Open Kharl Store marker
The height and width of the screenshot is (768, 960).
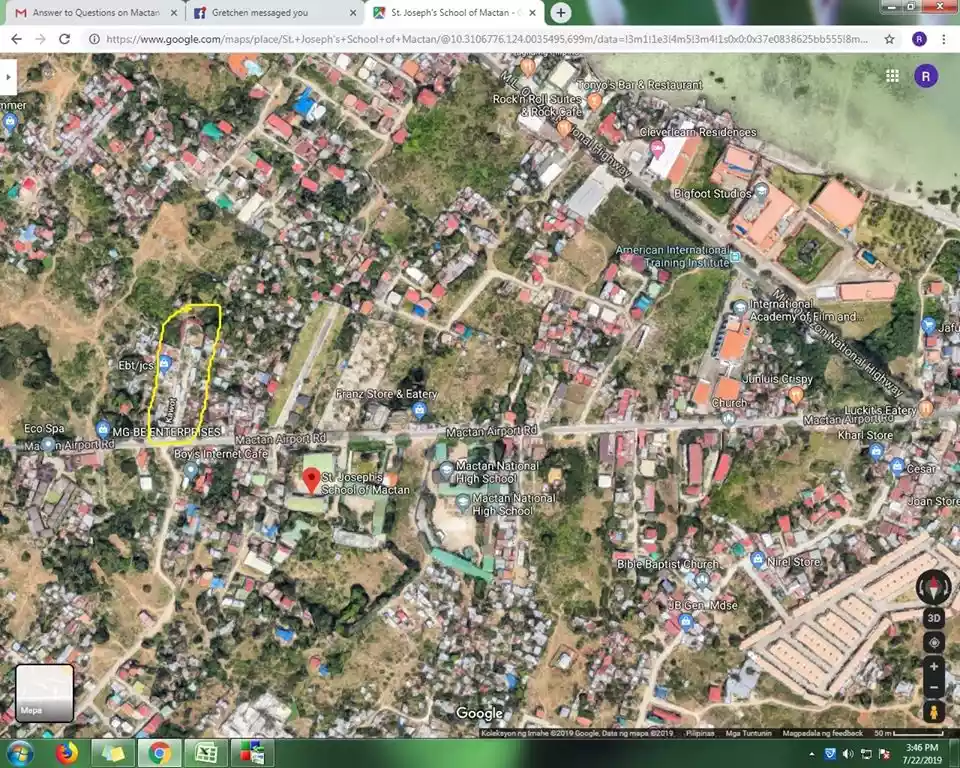[876, 451]
